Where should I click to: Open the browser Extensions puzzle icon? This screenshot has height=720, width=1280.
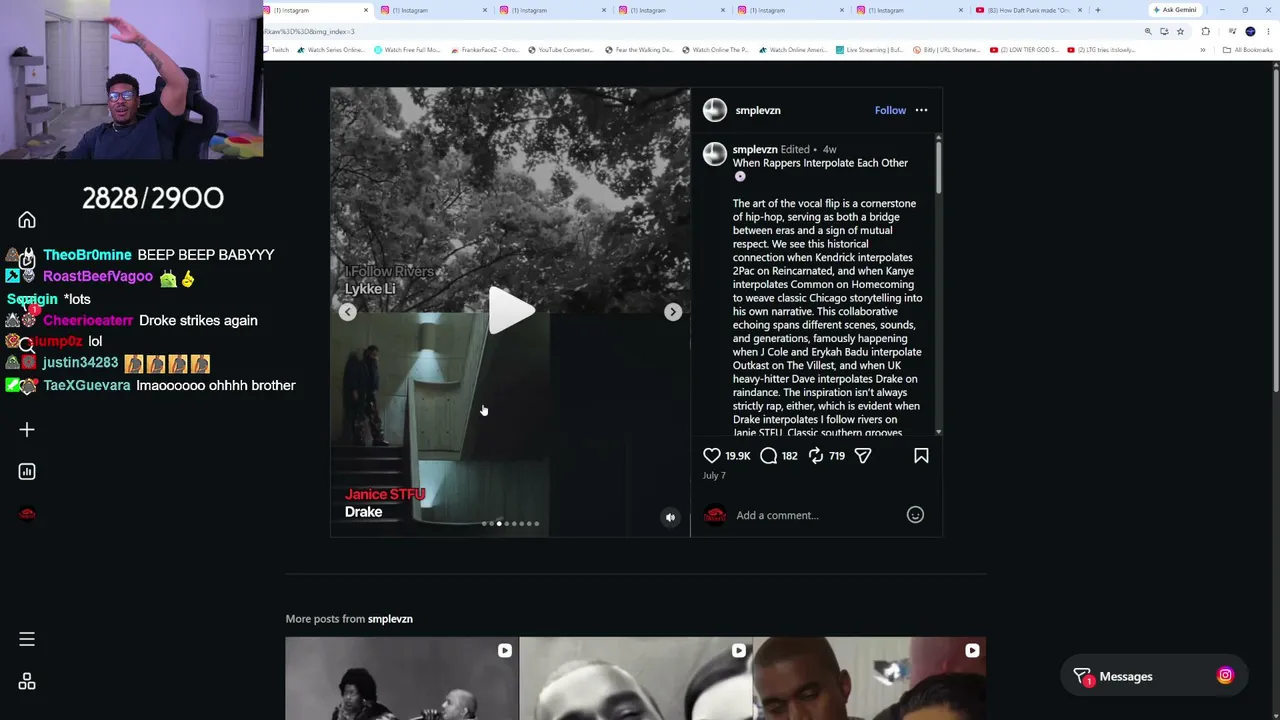[x=1205, y=31]
